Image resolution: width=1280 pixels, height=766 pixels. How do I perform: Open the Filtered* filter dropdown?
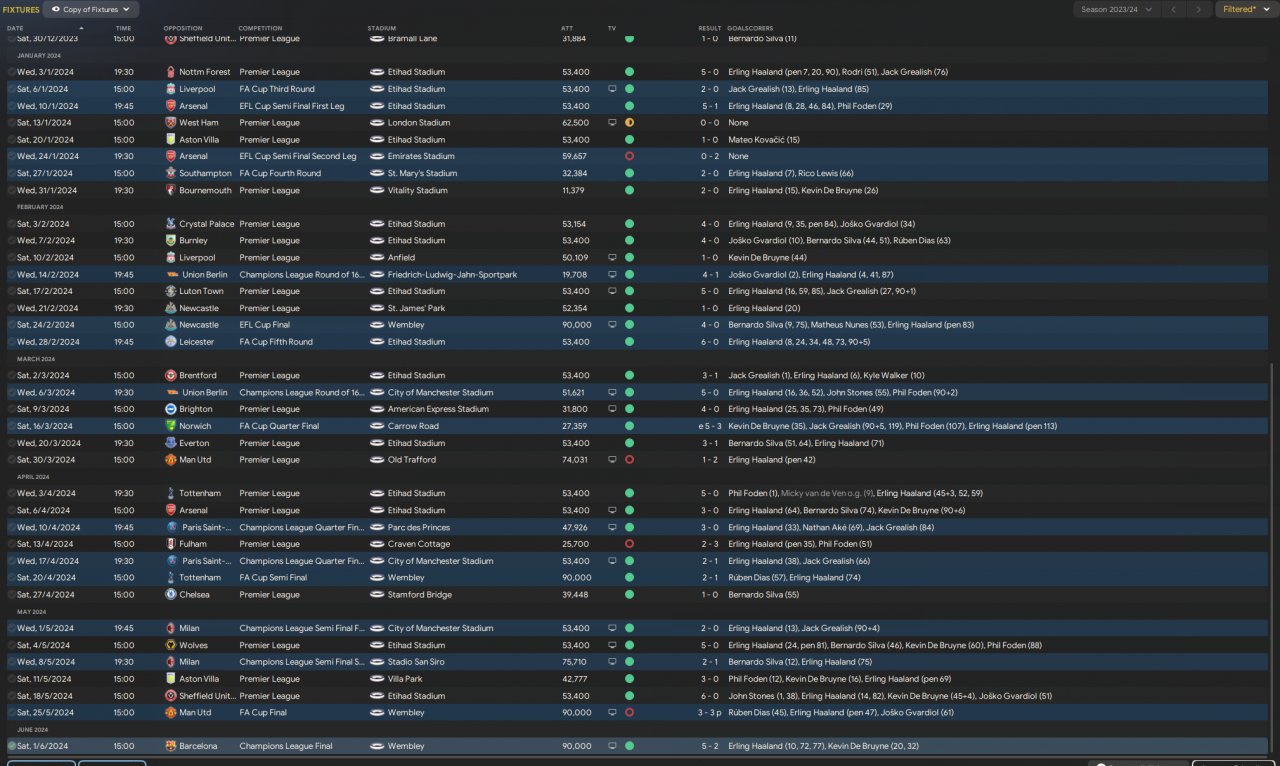1246,9
